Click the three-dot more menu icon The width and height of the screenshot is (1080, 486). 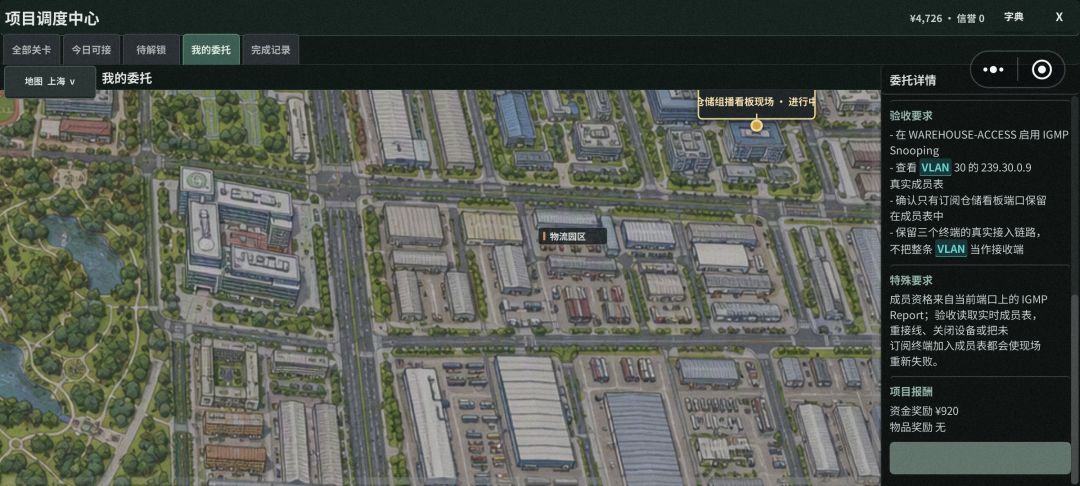point(994,70)
